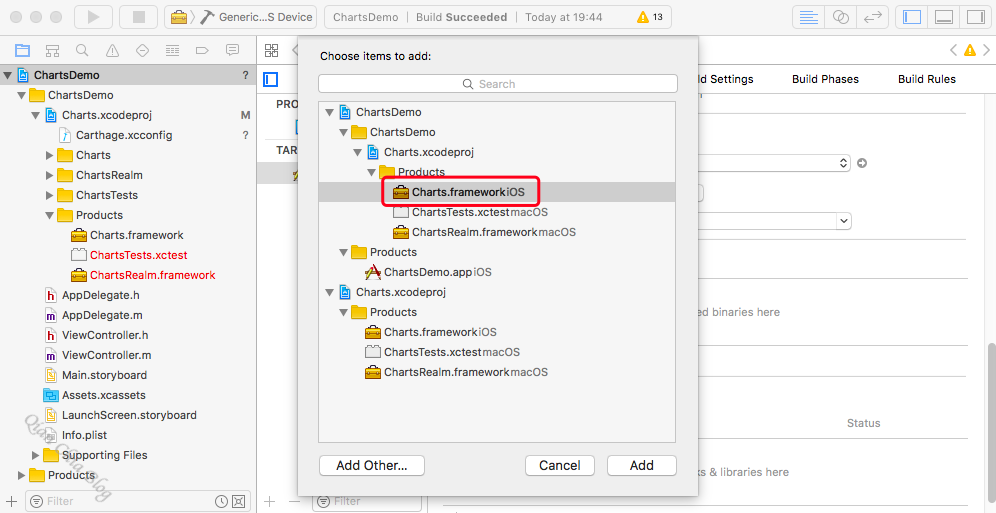Show the Issue navigator
Screen dimensions: 996x513
tap(112, 50)
